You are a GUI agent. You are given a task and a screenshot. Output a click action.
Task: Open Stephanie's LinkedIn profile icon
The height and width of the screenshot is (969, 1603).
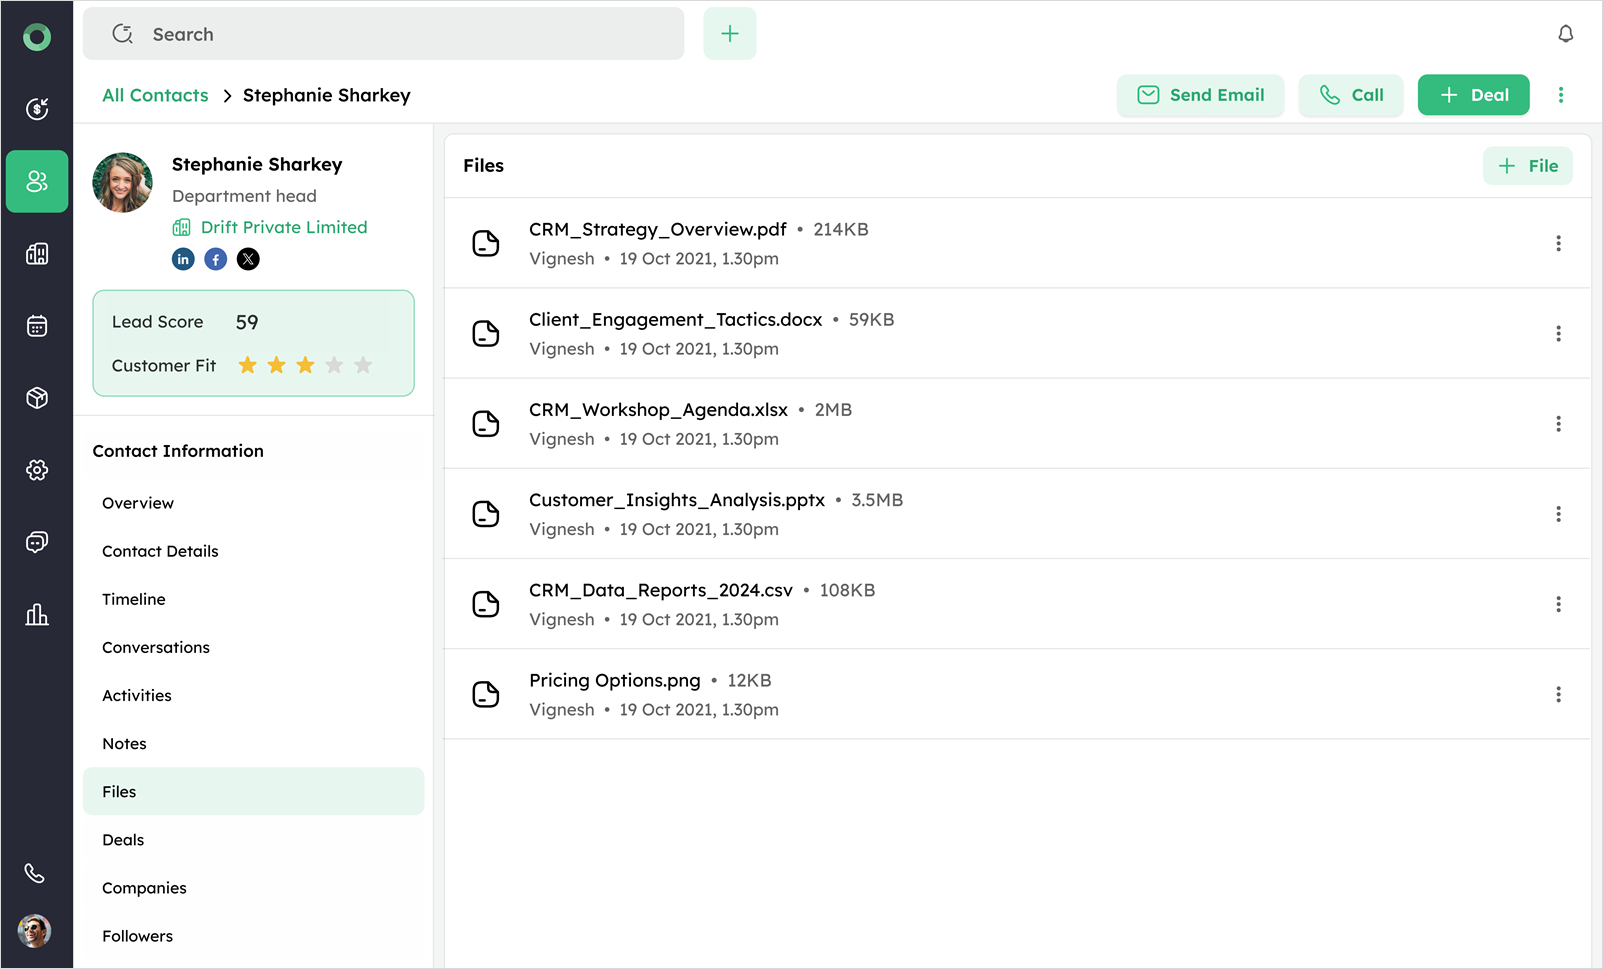click(x=183, y=259)
